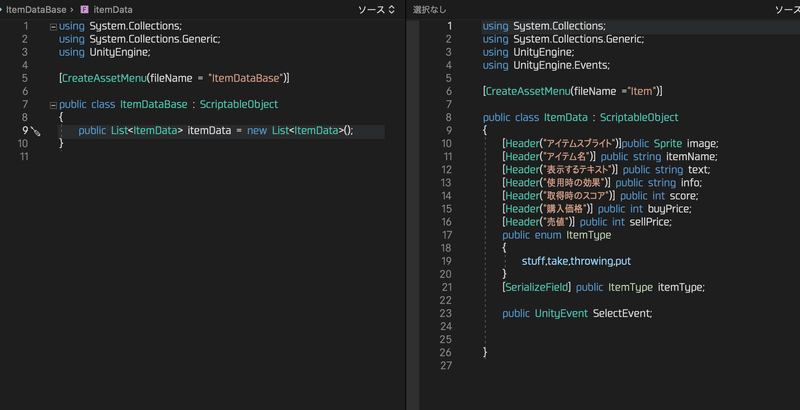Viewport: 800px width, 410px height.
Task: Collapse the ItemDataBase class fold marker
Action: click(x=52, y=104)
